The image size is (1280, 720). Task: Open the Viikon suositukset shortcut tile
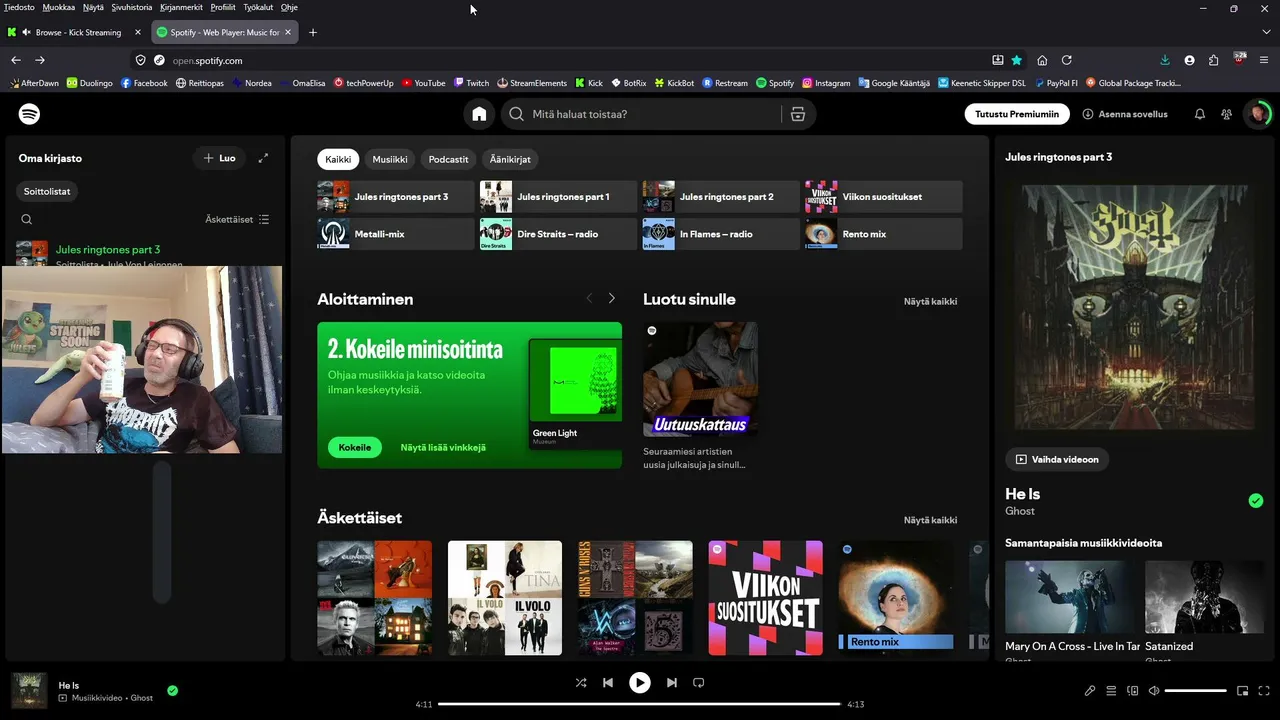click(x=884, y=197)
